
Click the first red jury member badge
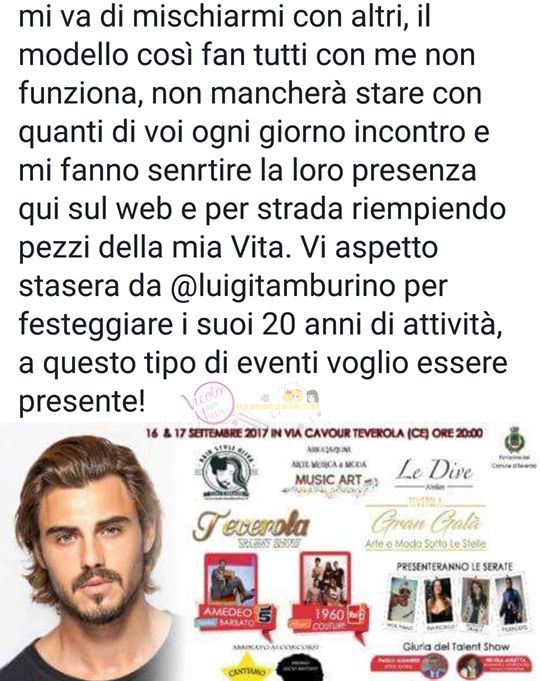[409, 666]
